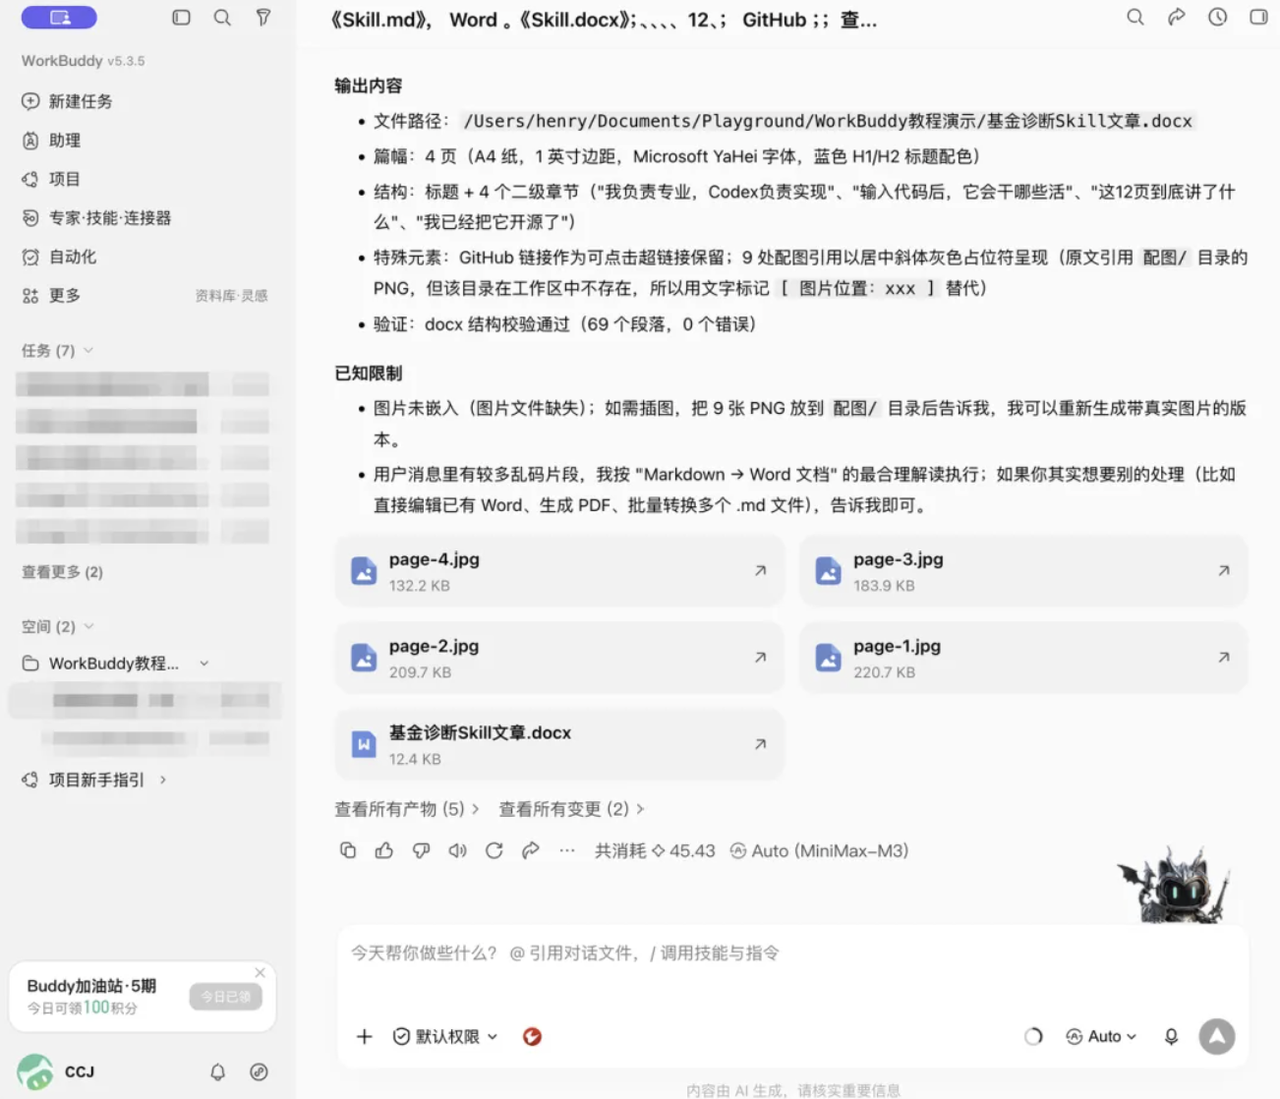The image size is (1280, 1099).
Task: Toggle the sidebar panel icon at top left
Action: point(181,17)
